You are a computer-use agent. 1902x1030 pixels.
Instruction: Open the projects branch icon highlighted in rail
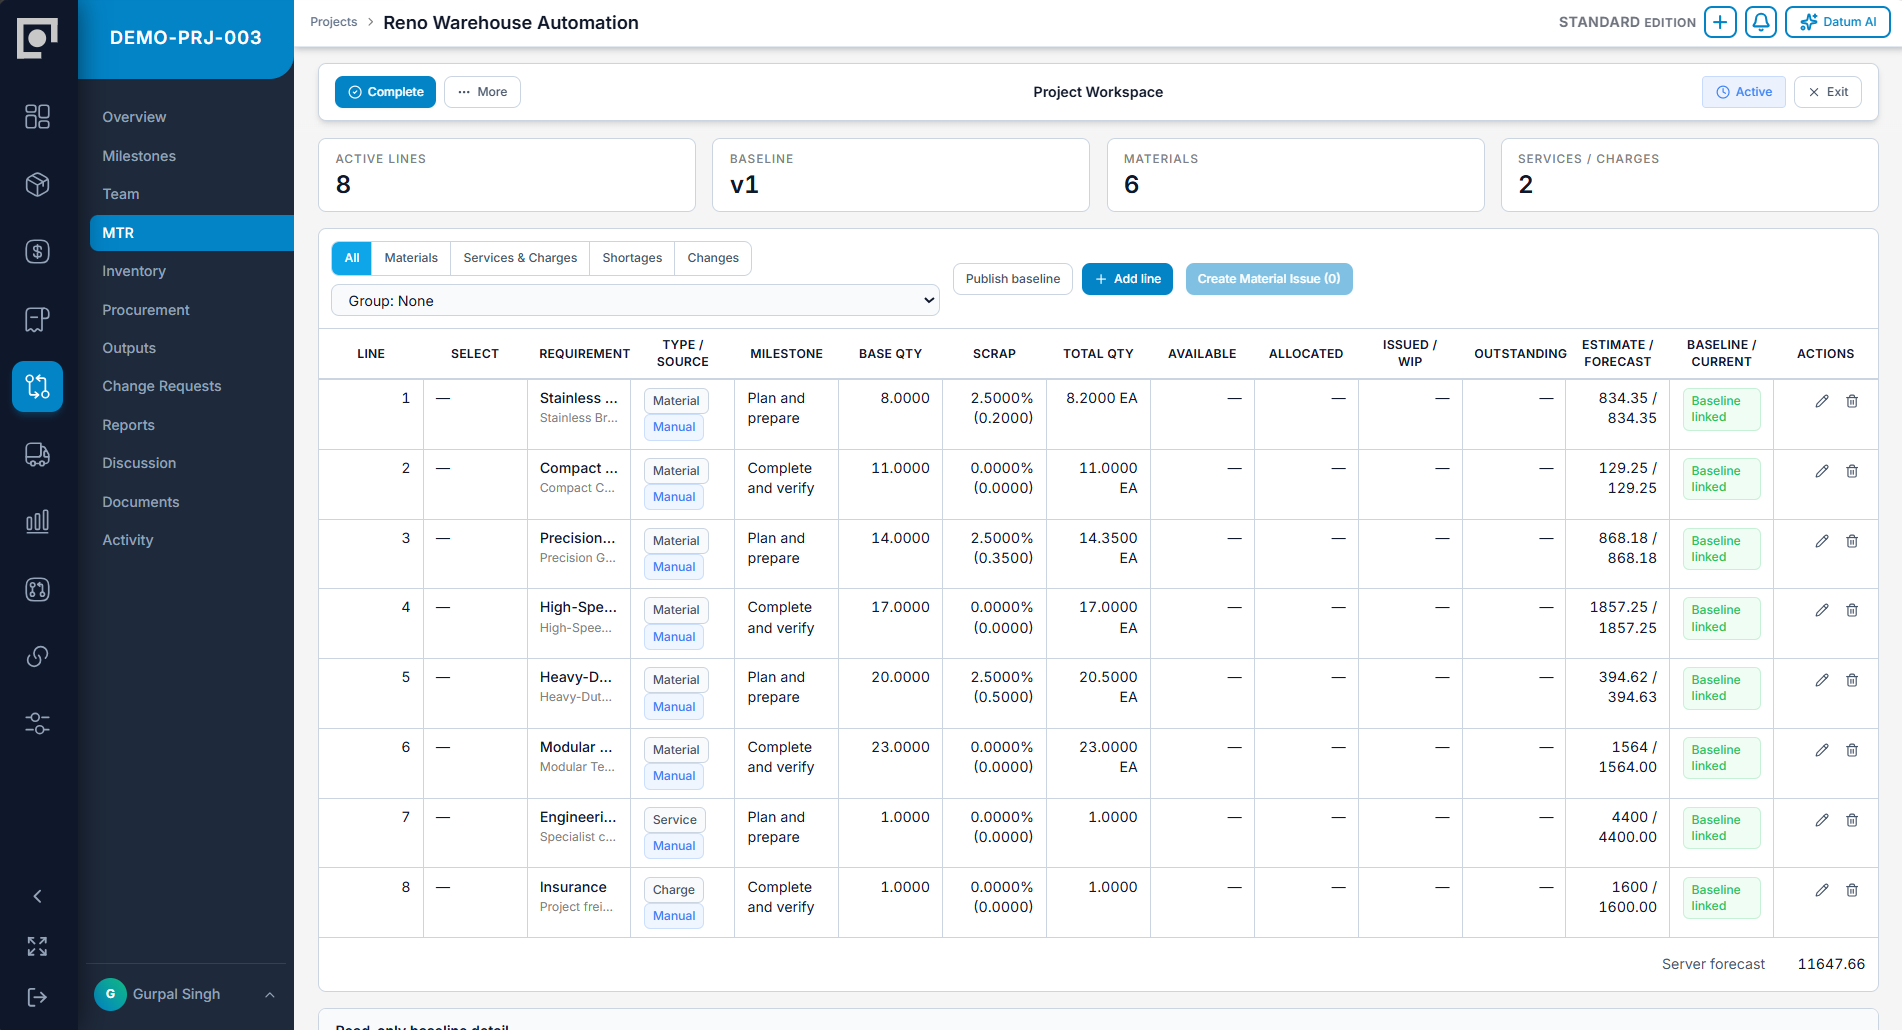(37, 387)
